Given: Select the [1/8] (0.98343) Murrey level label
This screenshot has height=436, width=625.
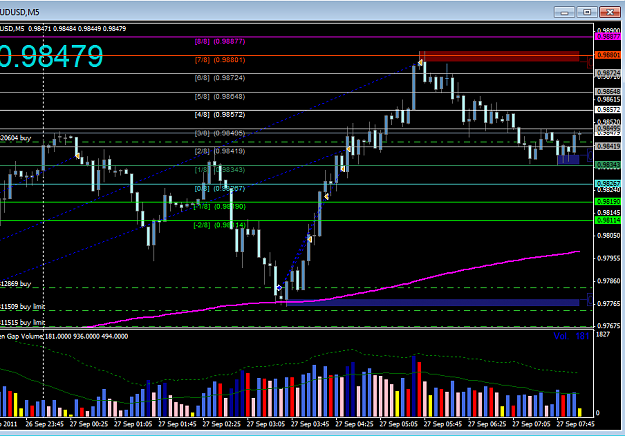Looking at the screenshot, I should point(220,170).
